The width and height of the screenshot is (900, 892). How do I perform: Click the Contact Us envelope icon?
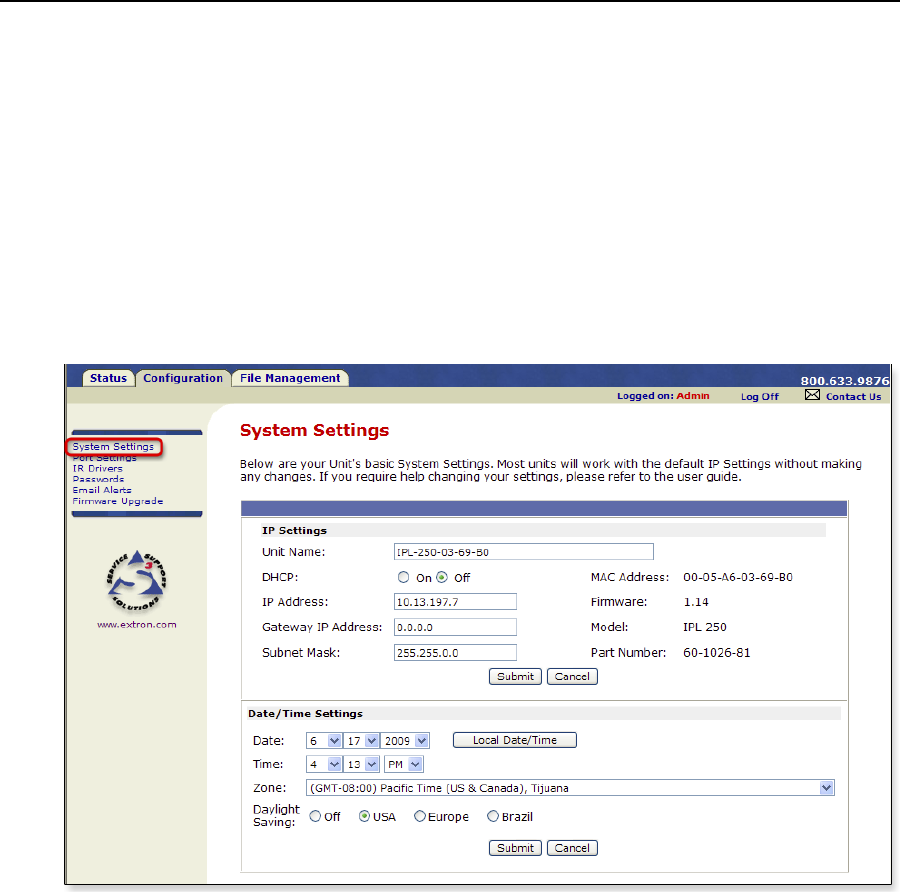[x=812, y=395]
